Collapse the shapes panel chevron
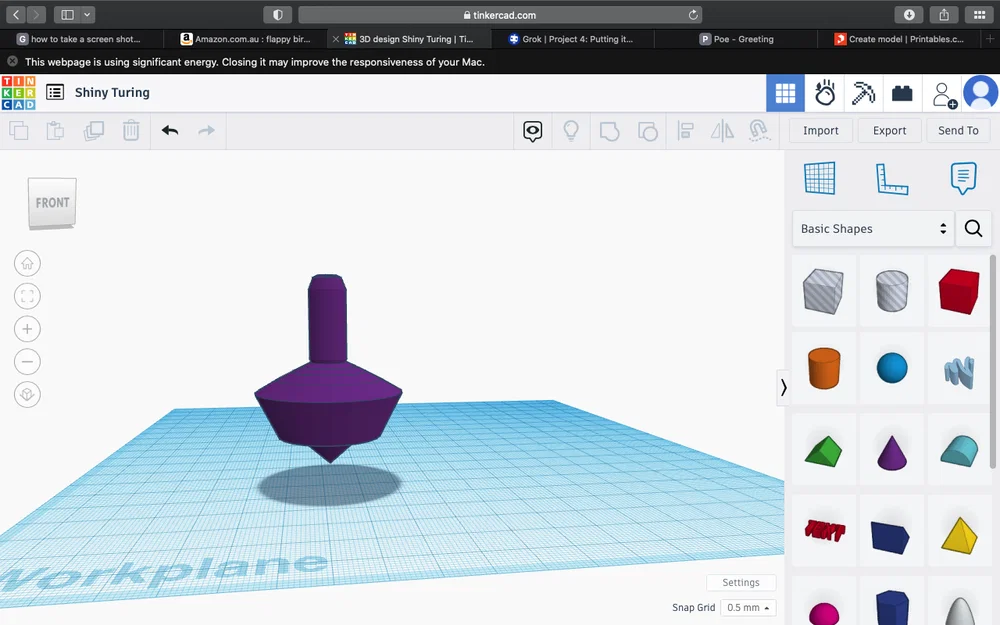This screenshot has width=1000, height=625. pyautogui.click(x=783, y=387)
